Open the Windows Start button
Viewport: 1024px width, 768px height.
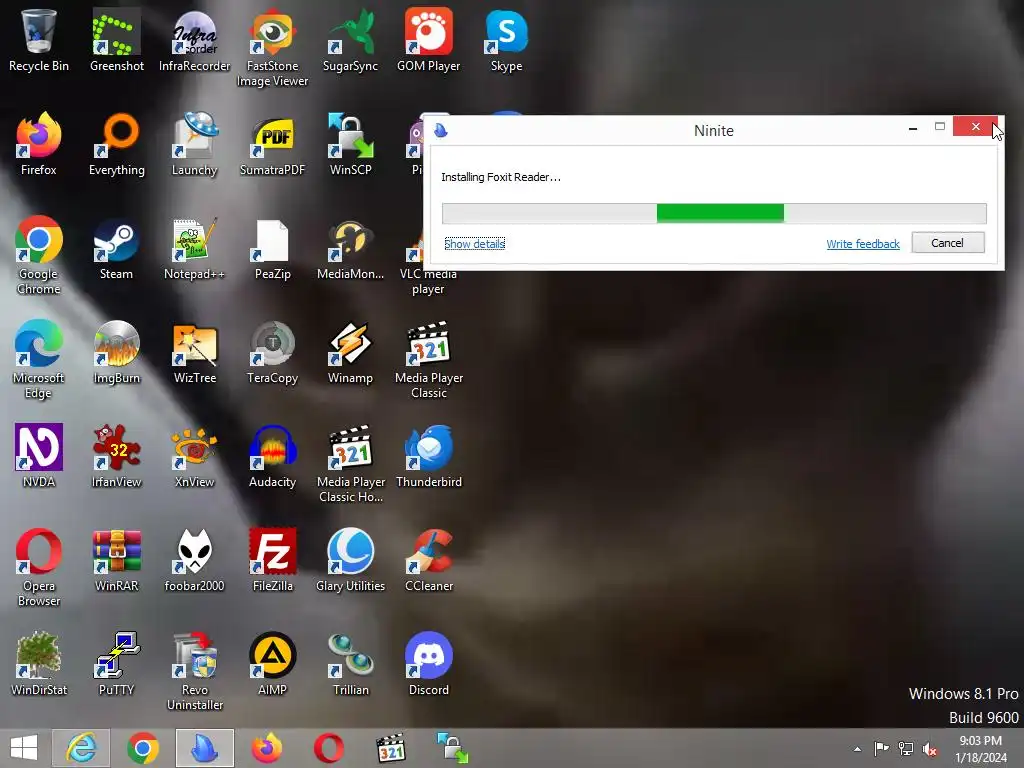point(24,748)
